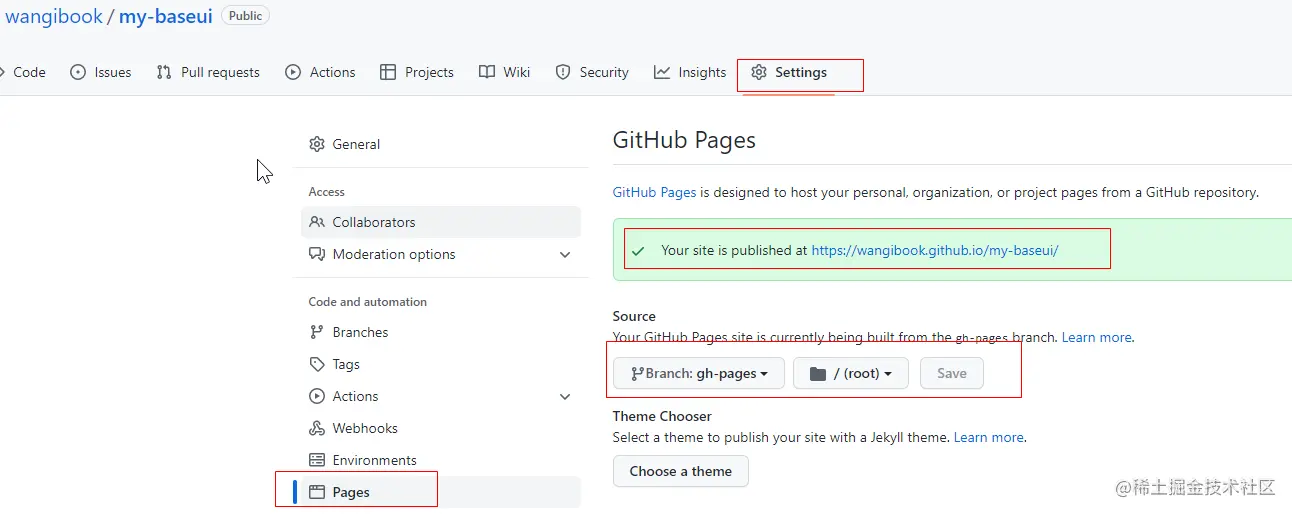Open the / (root) folder dropdown

coord(851,373)
